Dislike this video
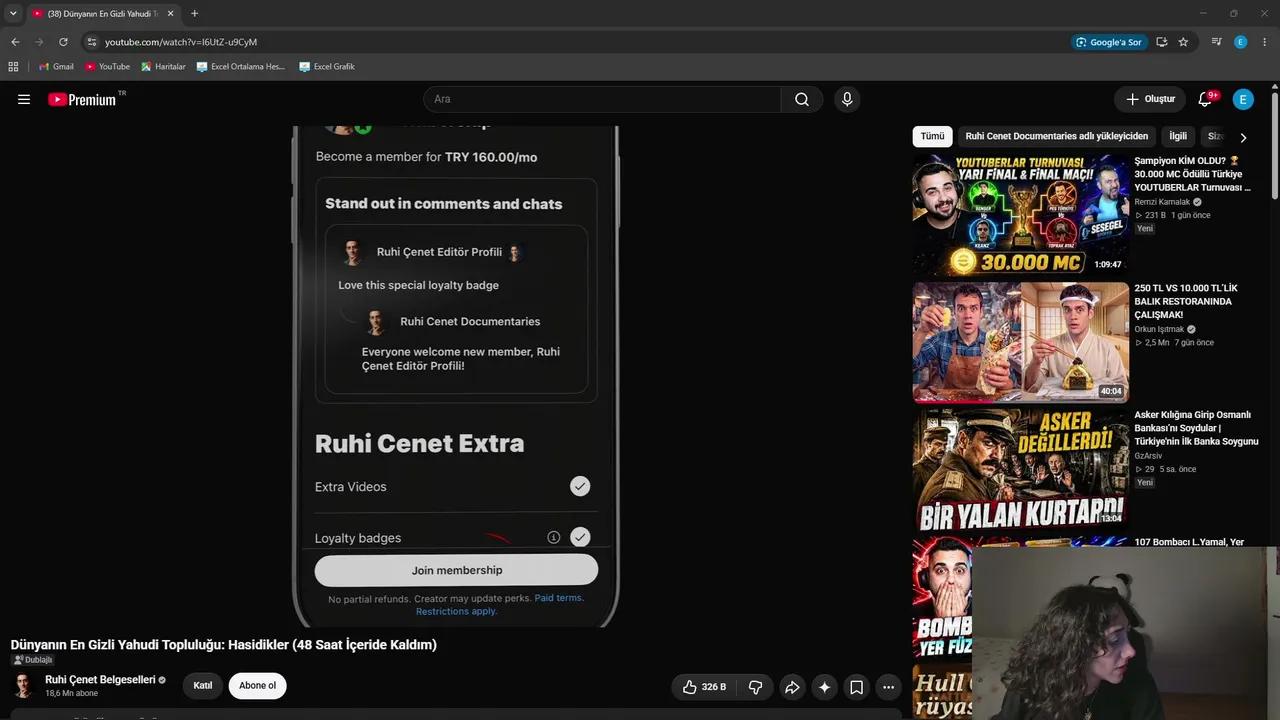The width and height of the screenshot is (1280, 720). 756,687
